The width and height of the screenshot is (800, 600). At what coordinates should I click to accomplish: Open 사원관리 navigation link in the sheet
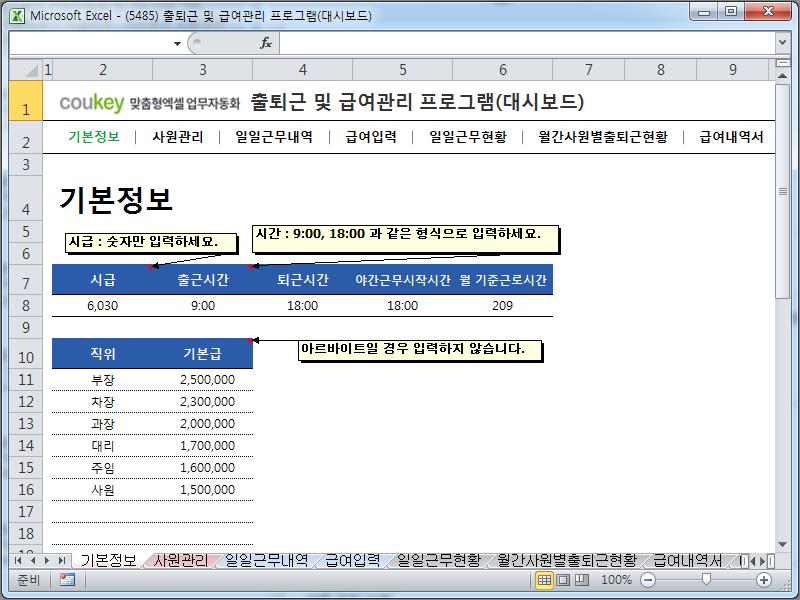point(178,137)
